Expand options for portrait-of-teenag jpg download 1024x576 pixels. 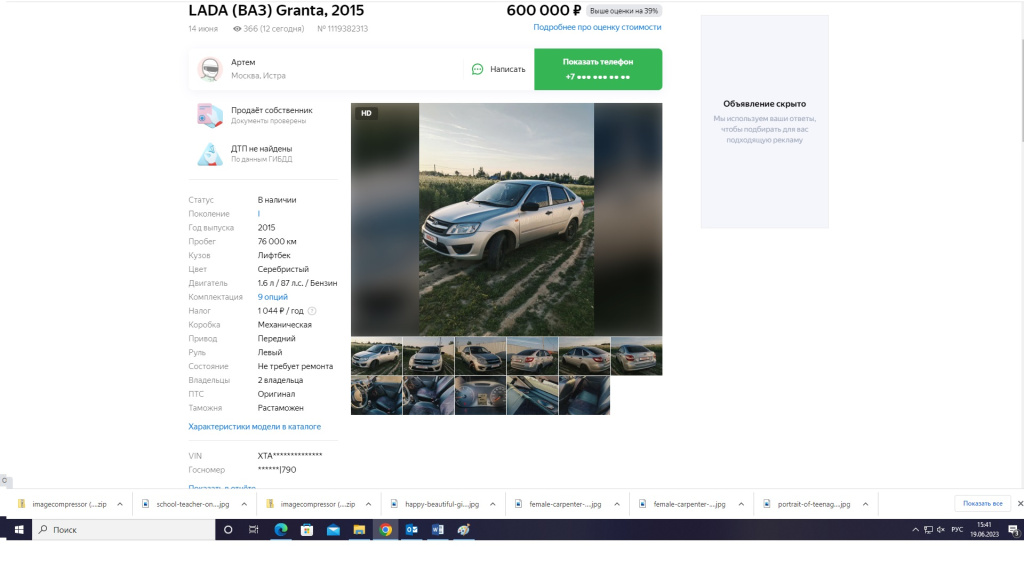[865, 504]
